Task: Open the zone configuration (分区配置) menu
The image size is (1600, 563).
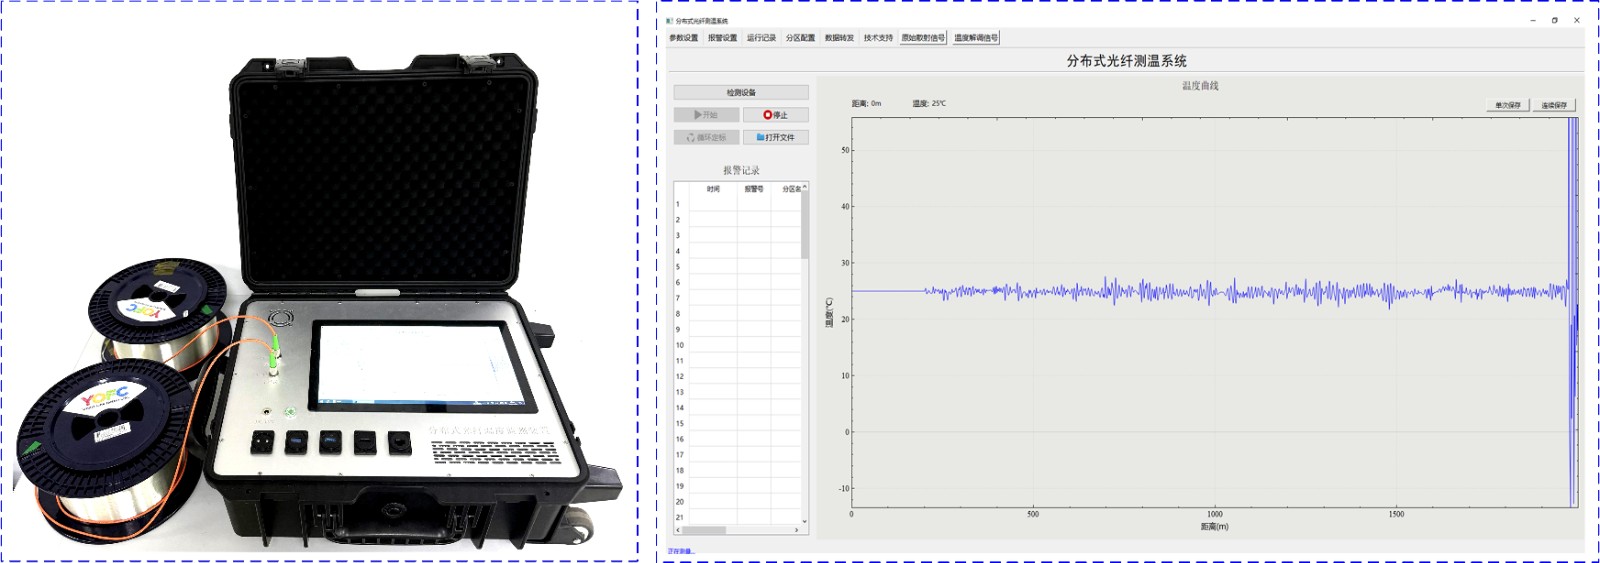Action: 800,38
